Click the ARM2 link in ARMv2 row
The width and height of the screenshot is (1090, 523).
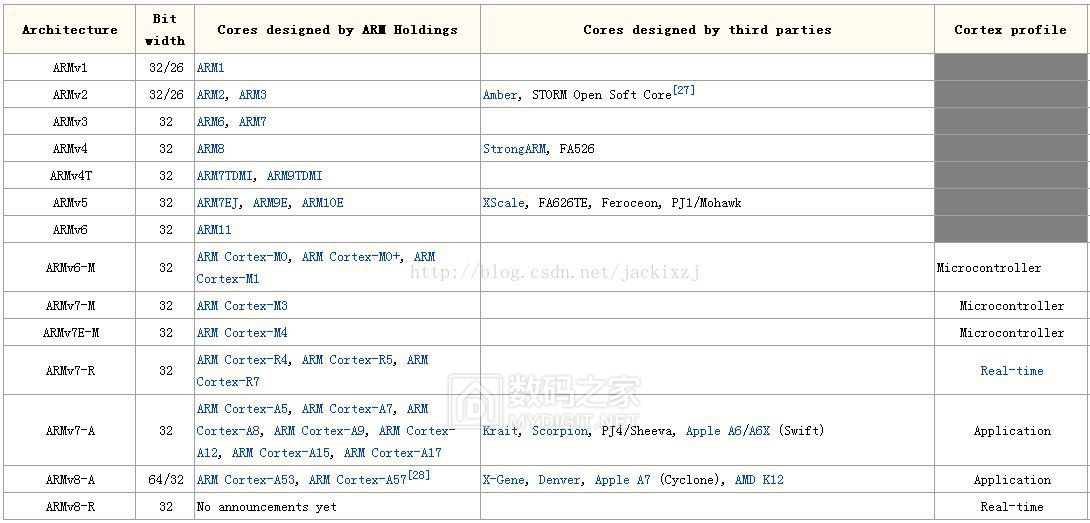(211, 95)
